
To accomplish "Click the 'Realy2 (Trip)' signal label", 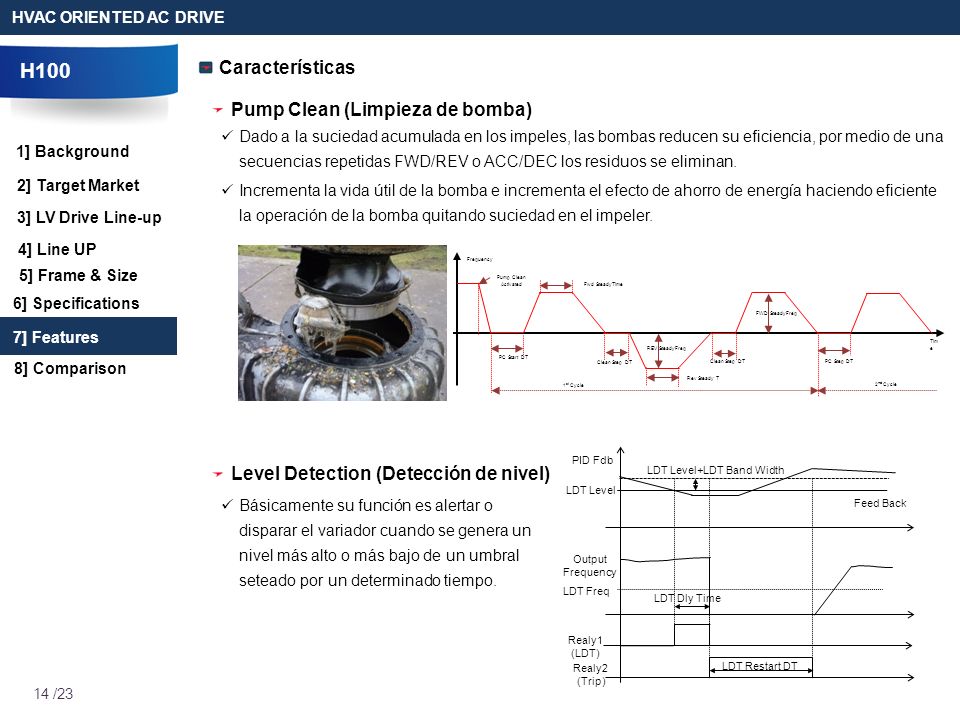I will point(590,674).
